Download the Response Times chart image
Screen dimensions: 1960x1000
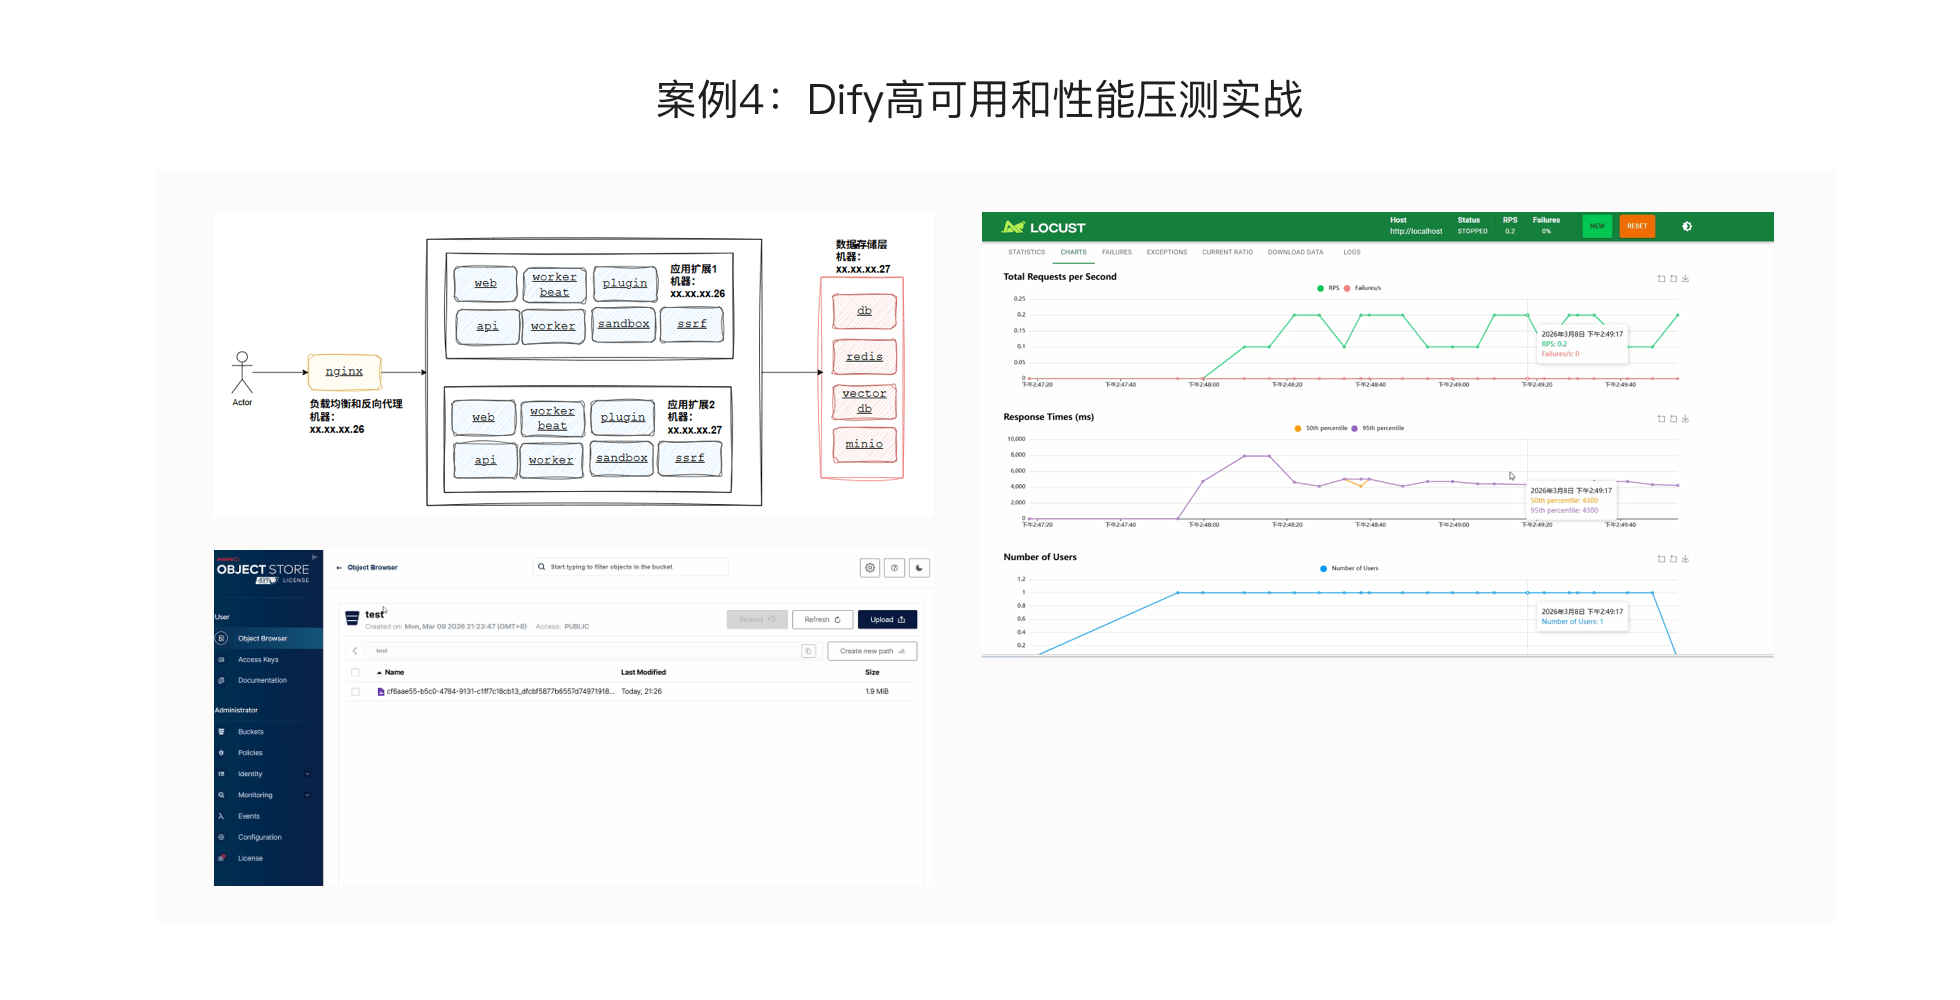[x=1685, y=419]
